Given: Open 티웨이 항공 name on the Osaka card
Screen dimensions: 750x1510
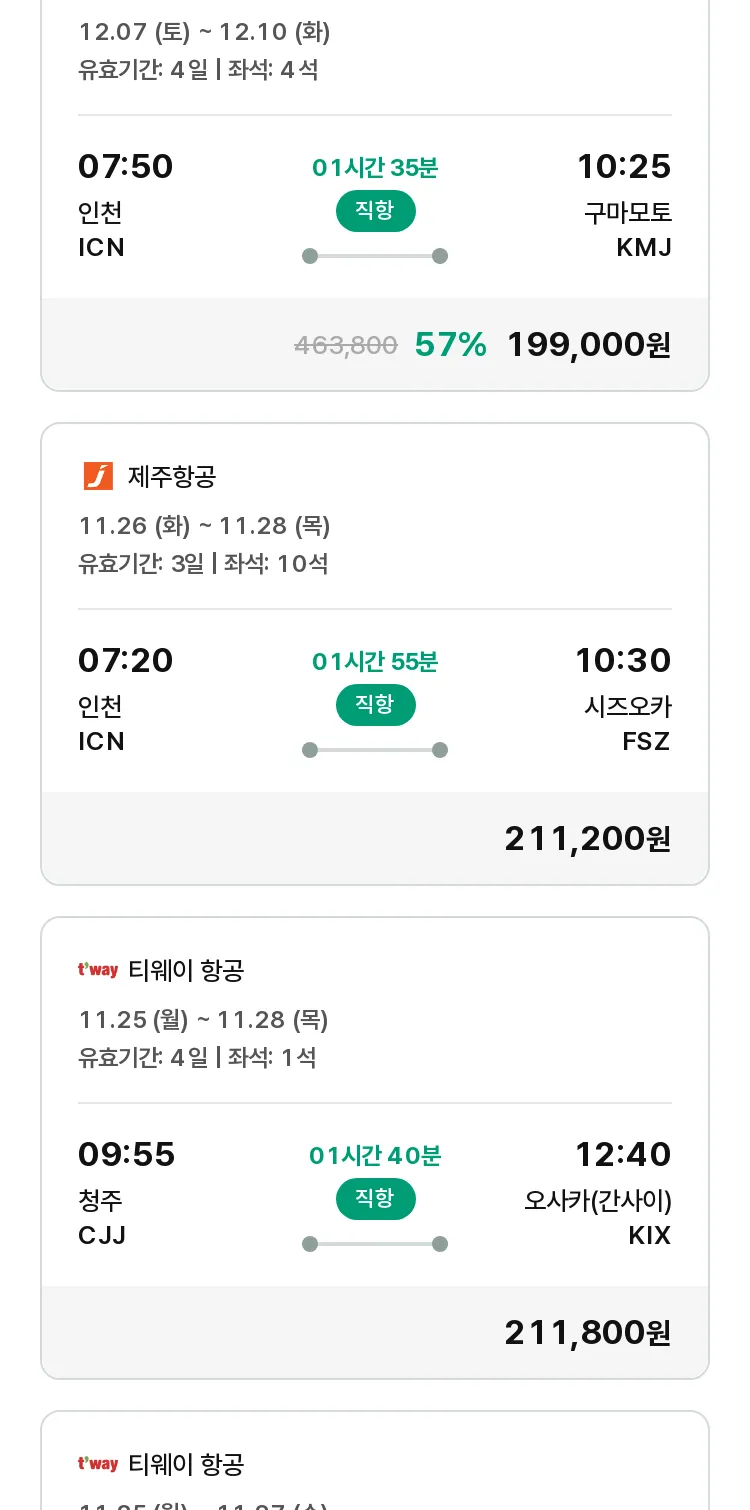Looking at the screenshot, I should (x=186, y=971).
